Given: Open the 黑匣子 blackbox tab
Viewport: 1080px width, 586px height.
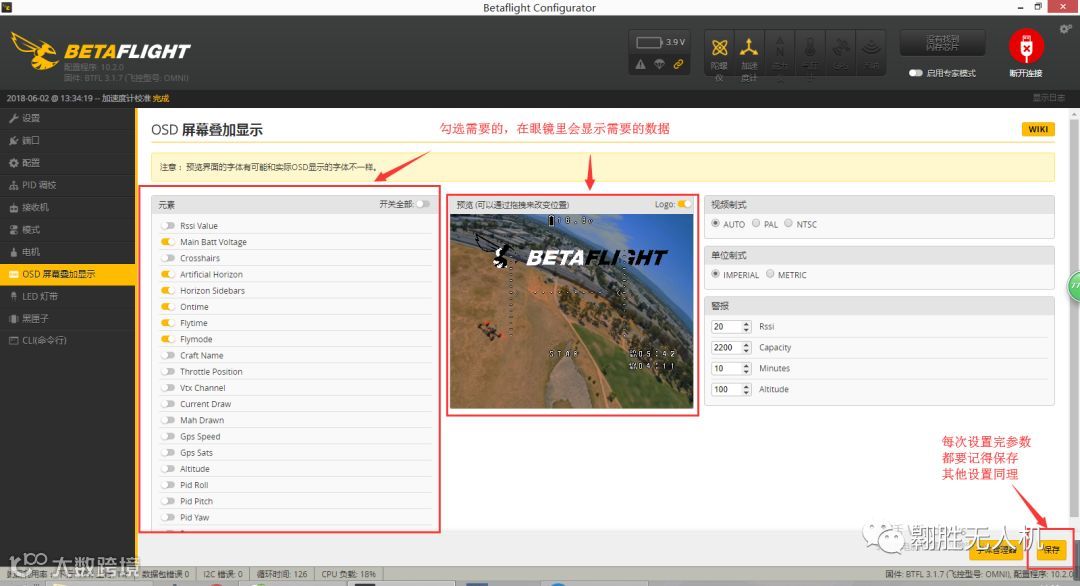Looking at the screenshot, I should click(68, 318).
